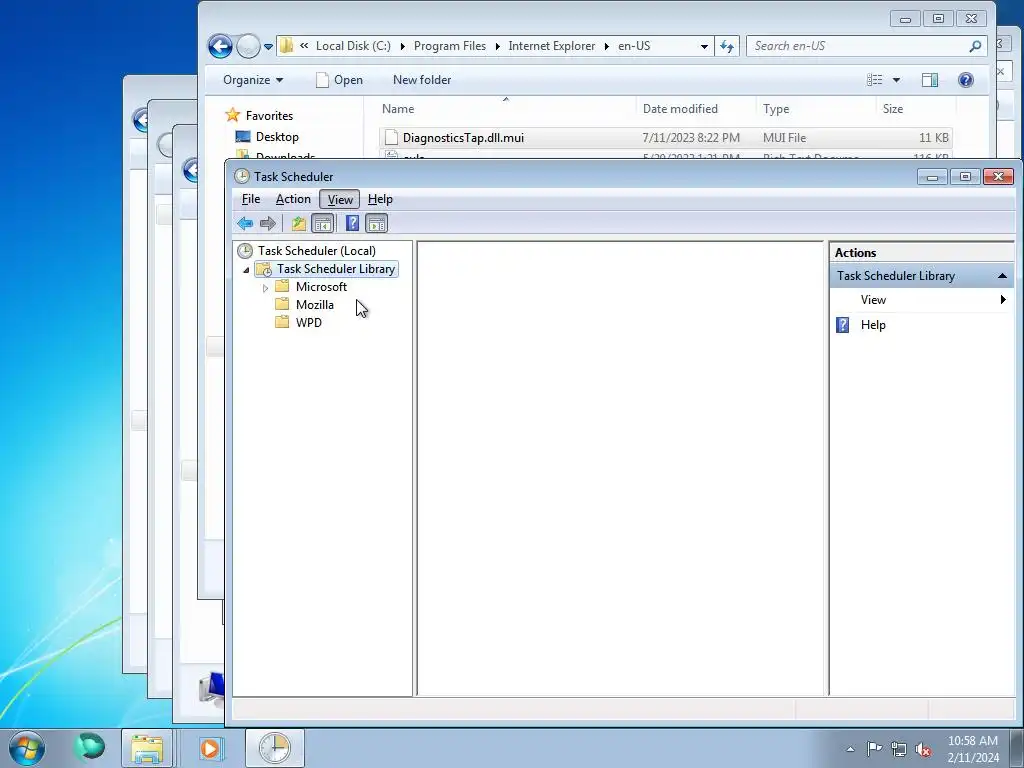Open the Help menu in Task Scheduler
The image size is (1024, 768).
(x=380, y=199)
